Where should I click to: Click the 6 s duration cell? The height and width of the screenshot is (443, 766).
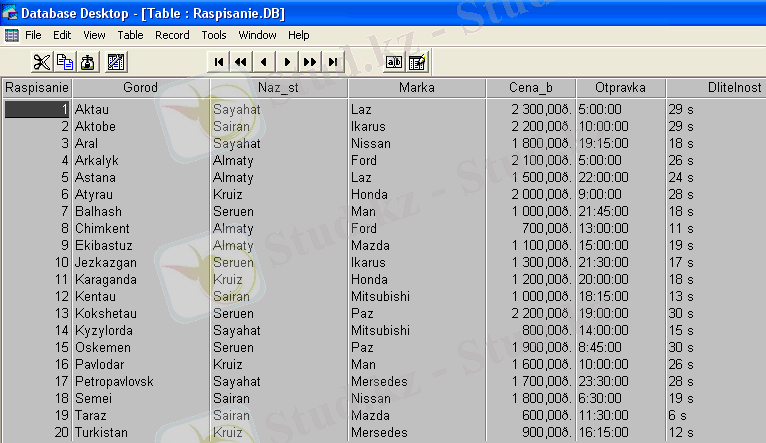[x=716, y=416]
